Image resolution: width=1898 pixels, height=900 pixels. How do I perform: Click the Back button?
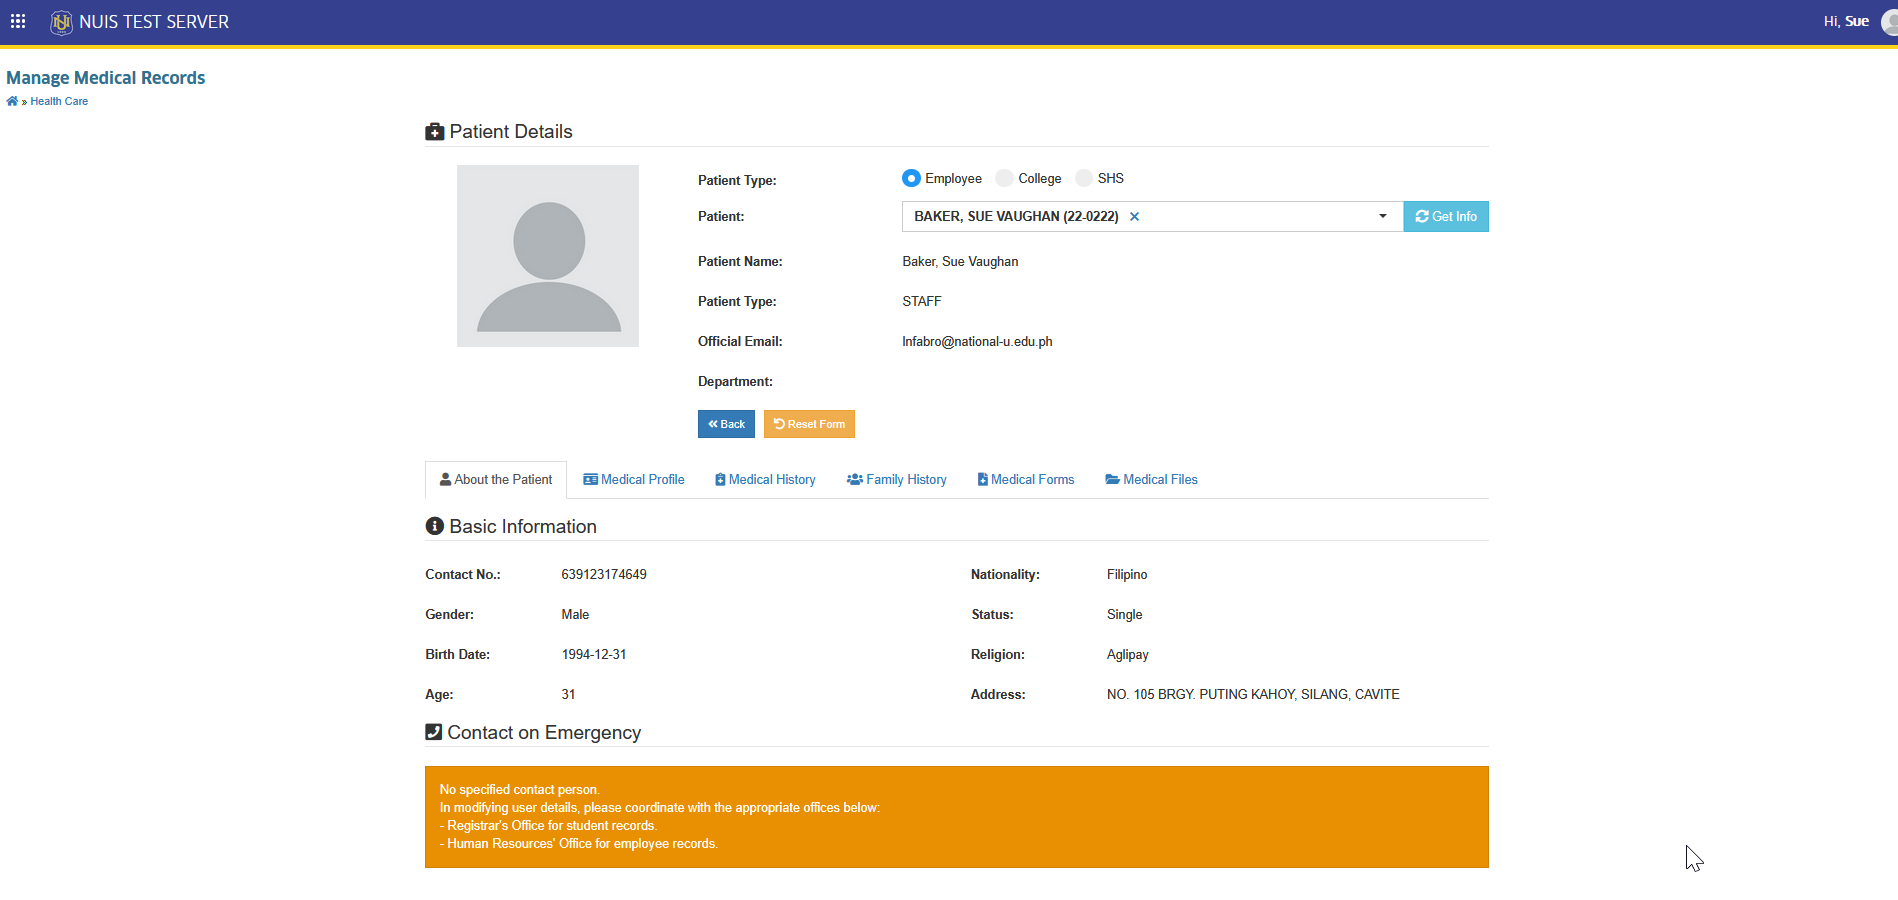726,424
